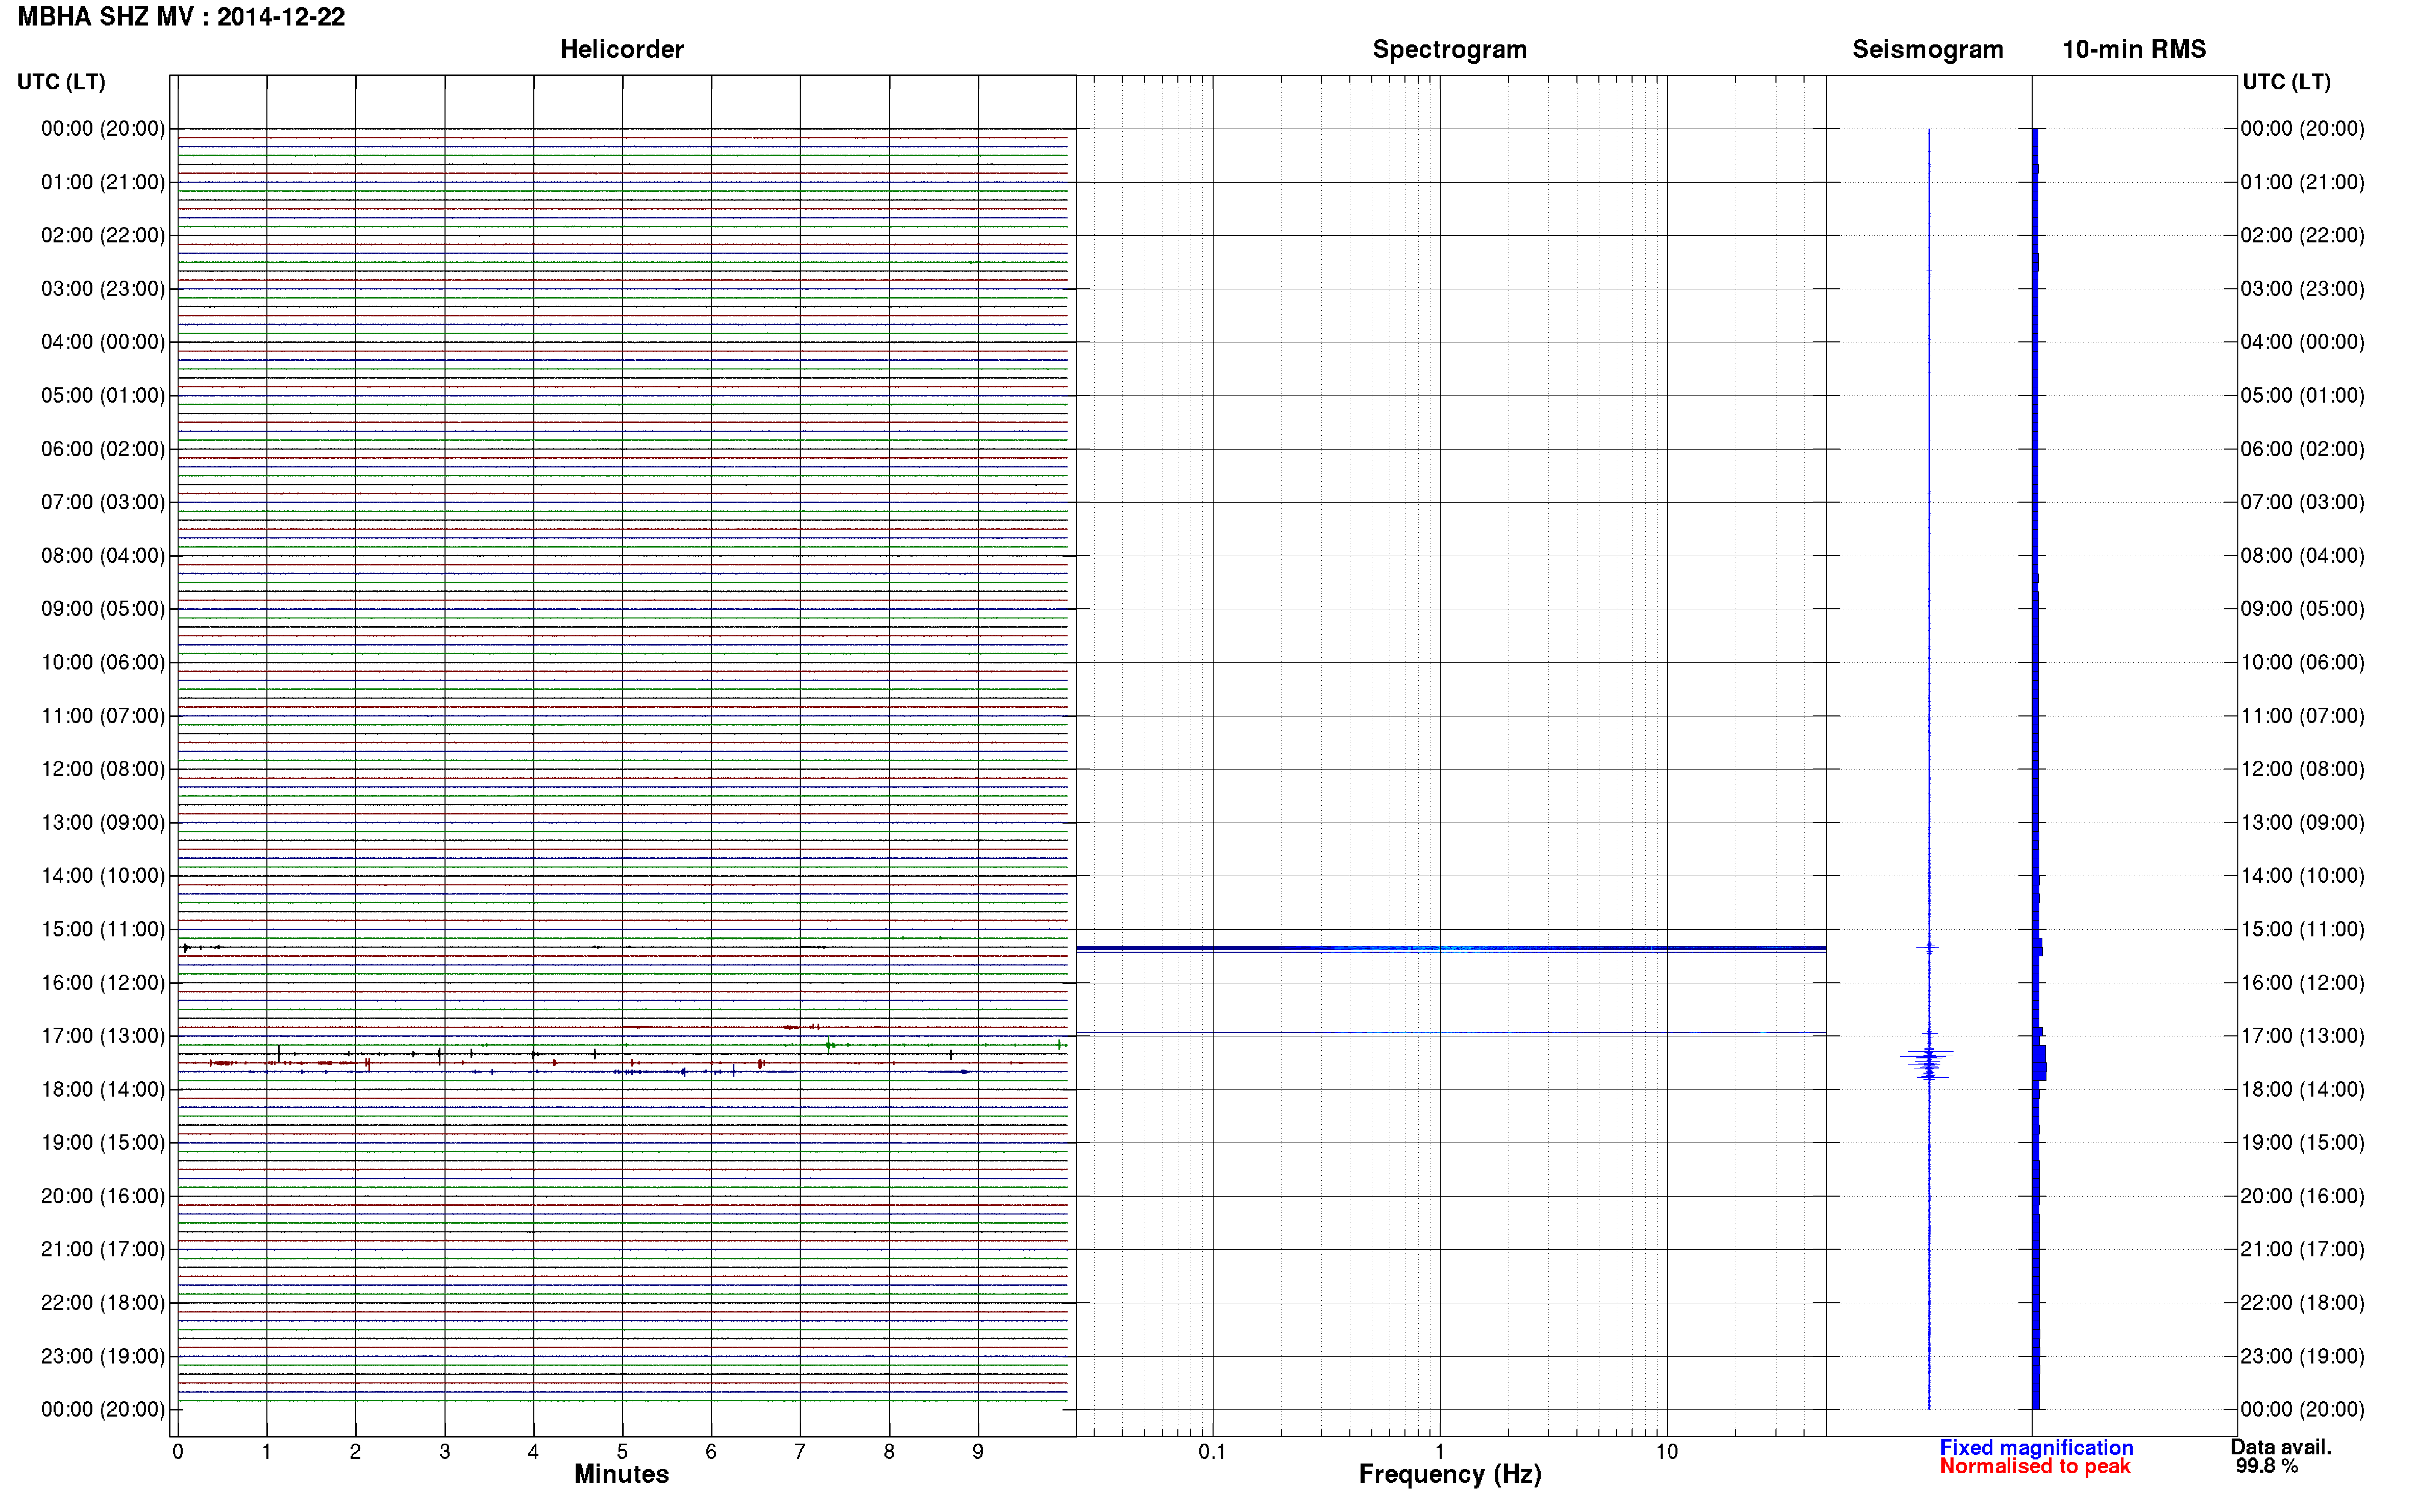Click "15:00 (11:00)" on the left time axis

103,929
